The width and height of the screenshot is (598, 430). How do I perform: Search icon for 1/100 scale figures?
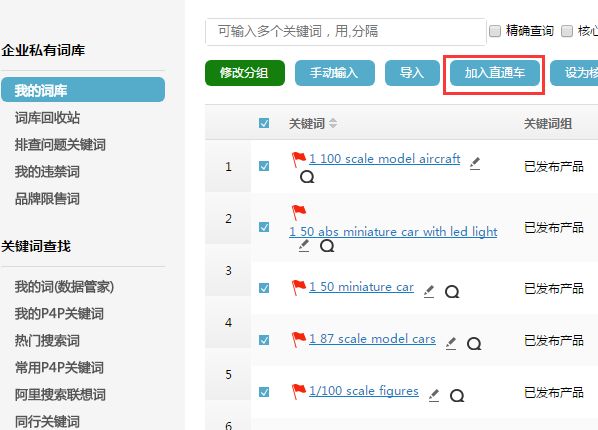click(457, 396)
